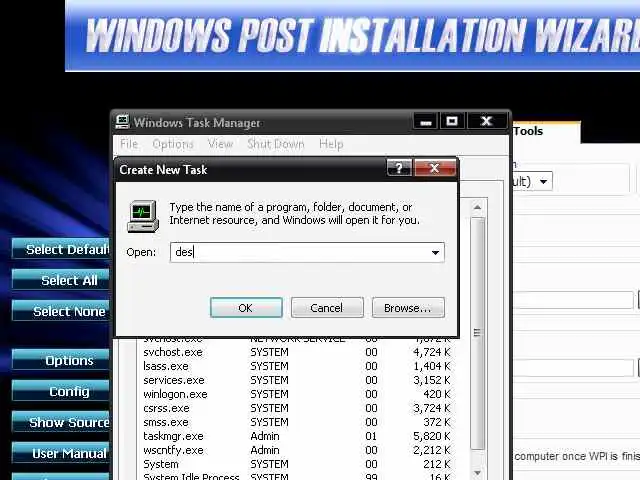Open Config in the WPI sidebar
The image size is (640, 480).
click(x=61, y=391)
